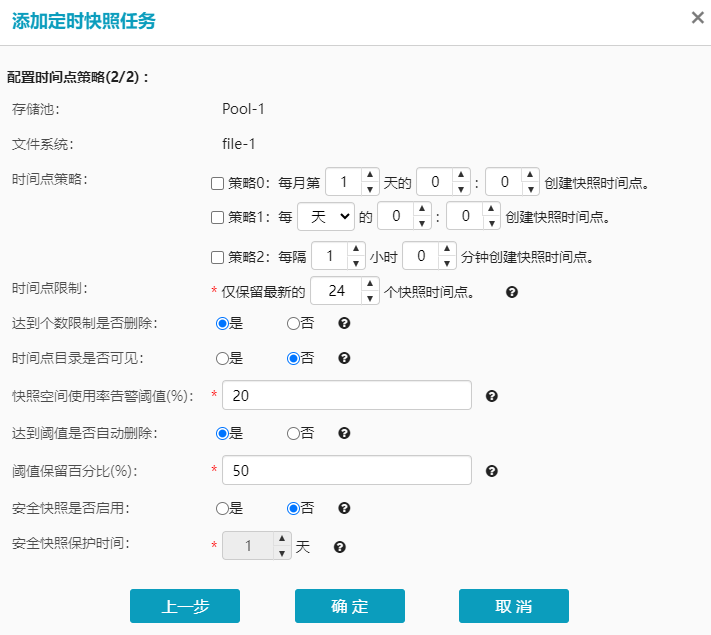Viewport: 711px width, 635px height.
Task: Select 否 for 达到阈值是否自动删除
Action: pos(293,433)
